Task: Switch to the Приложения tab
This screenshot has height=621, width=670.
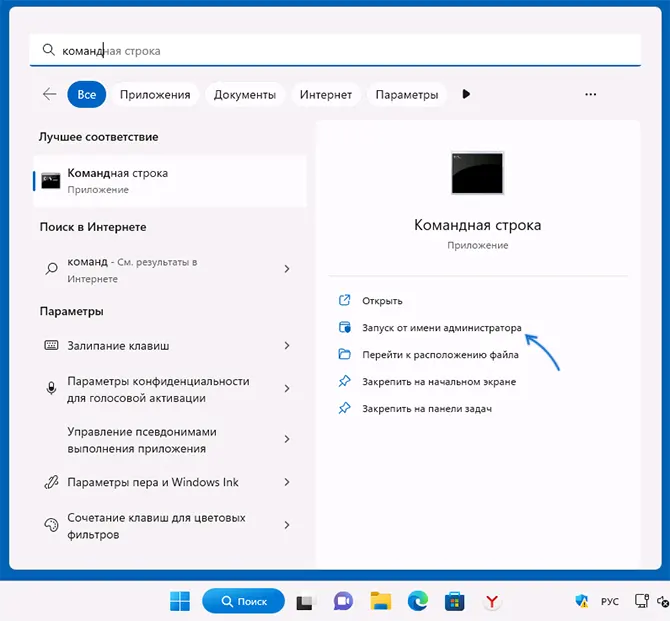Action: 155,94
